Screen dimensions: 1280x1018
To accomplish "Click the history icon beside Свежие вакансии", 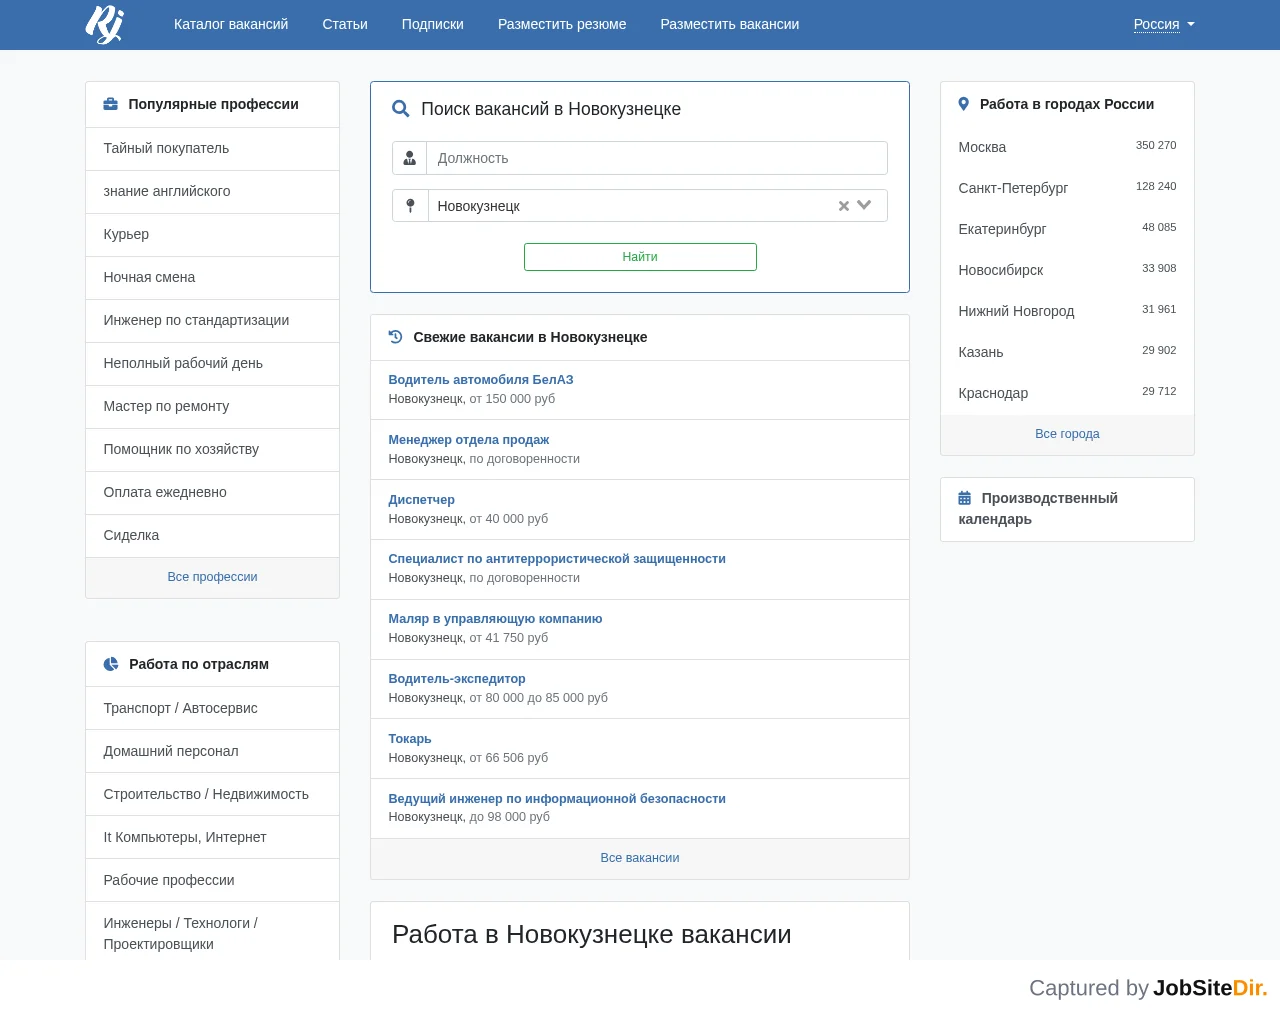I will pos(395,337).
